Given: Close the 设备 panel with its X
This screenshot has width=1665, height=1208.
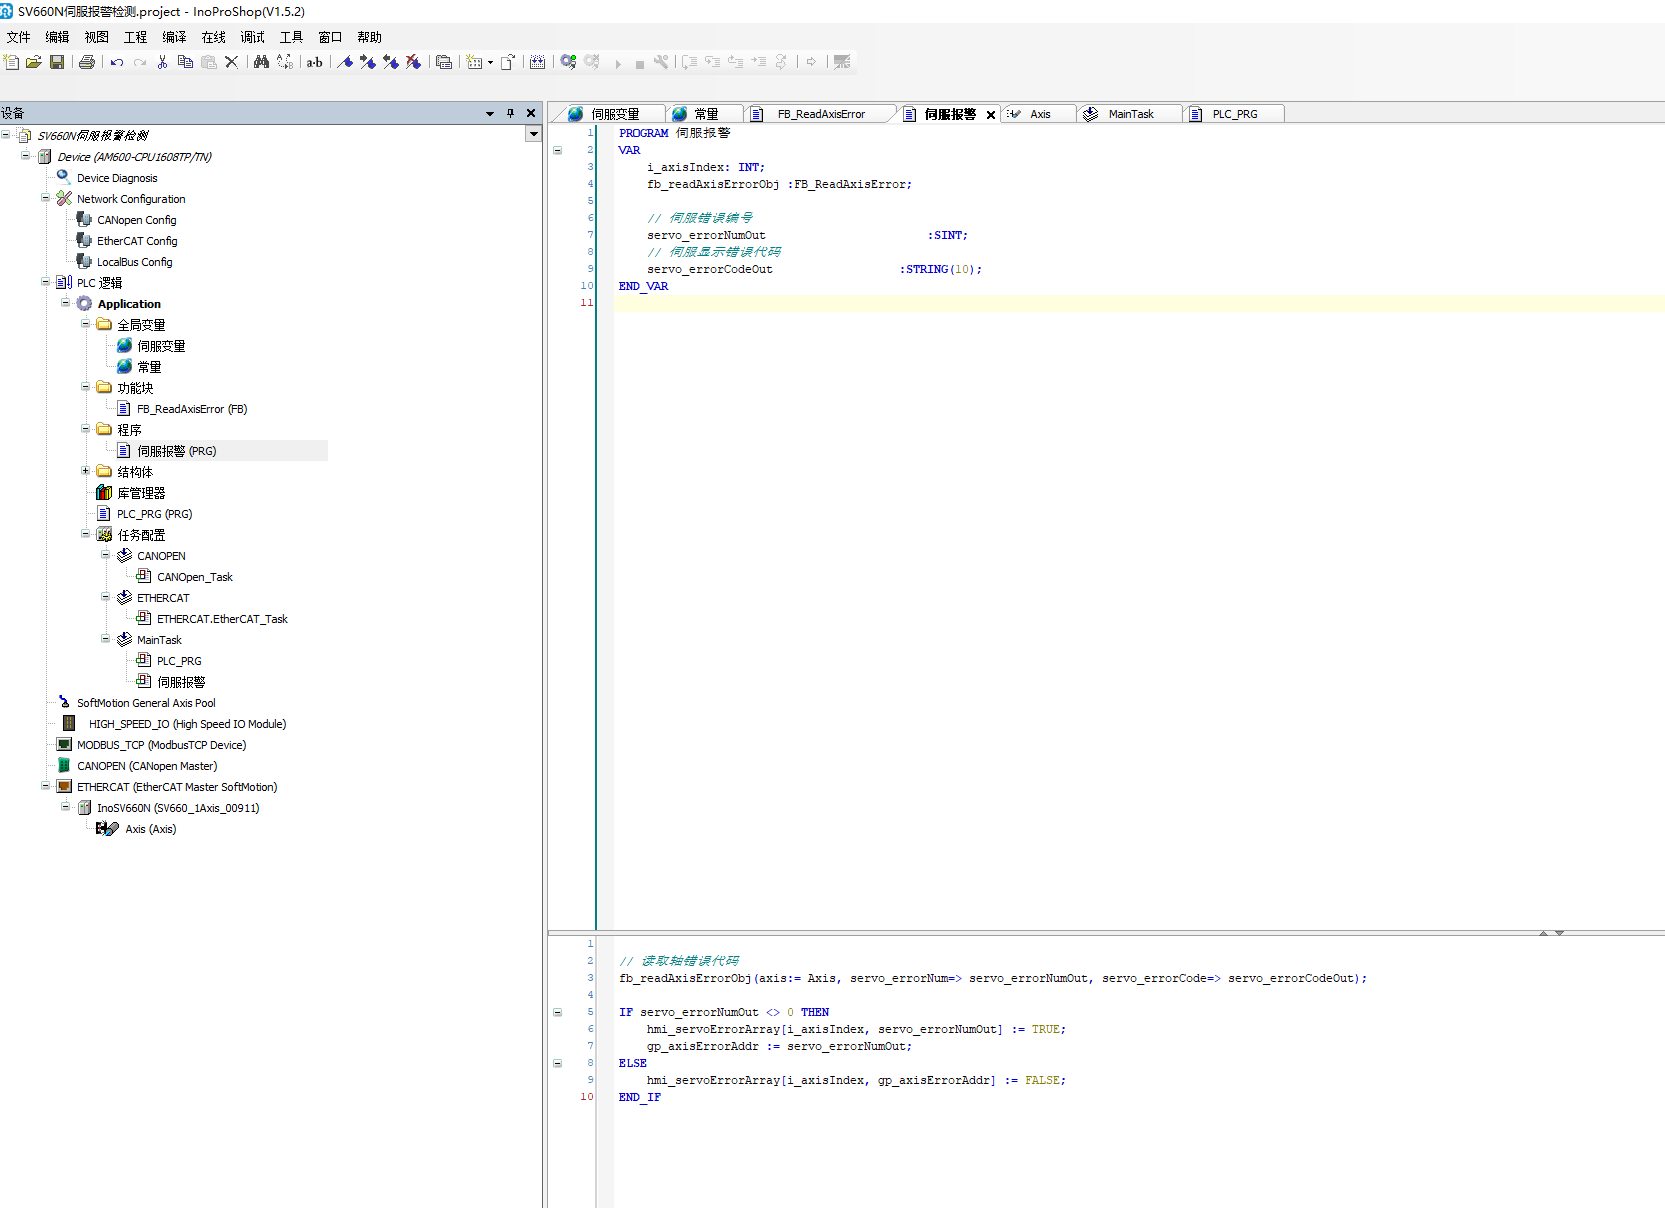Looking at the screenshot, I should tap(531, 113).
